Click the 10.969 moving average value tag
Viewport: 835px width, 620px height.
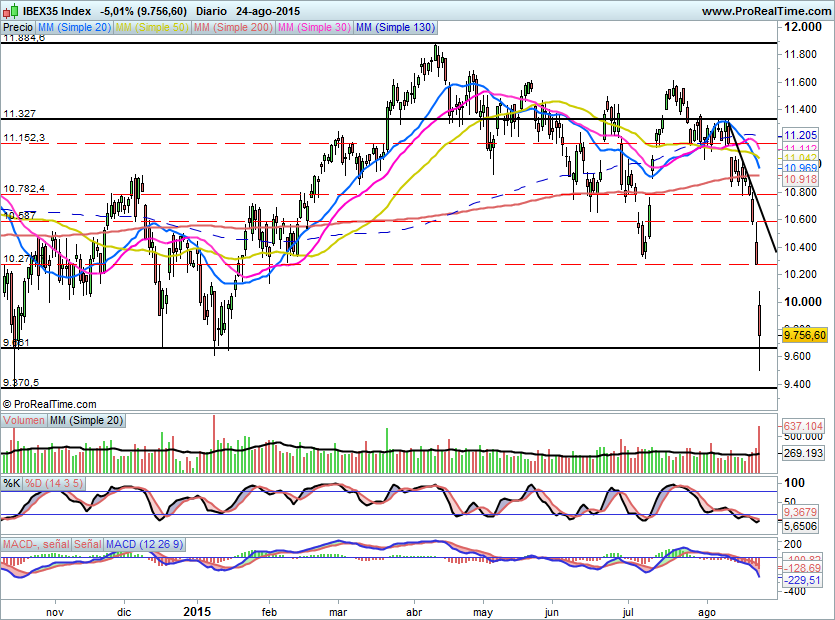coord(800,168)
